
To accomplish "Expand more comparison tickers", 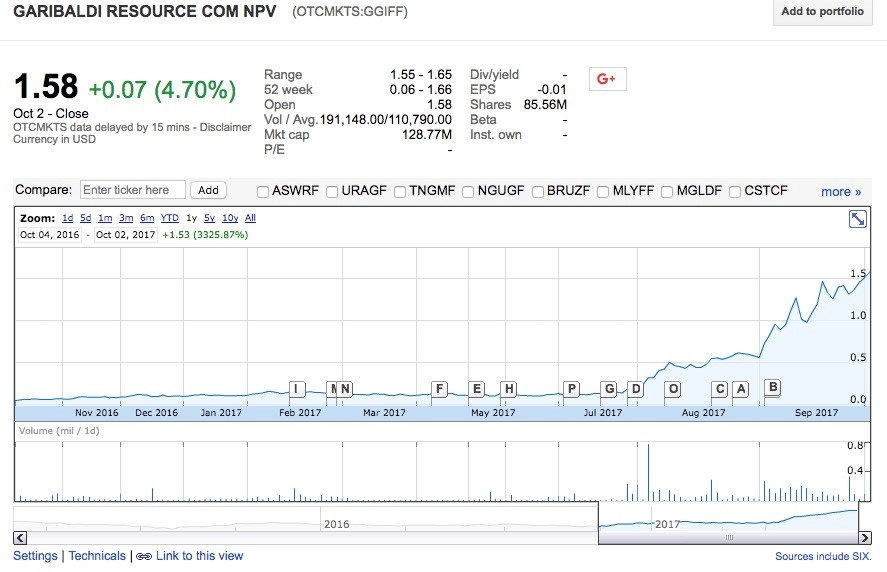I will pos(840,191).
